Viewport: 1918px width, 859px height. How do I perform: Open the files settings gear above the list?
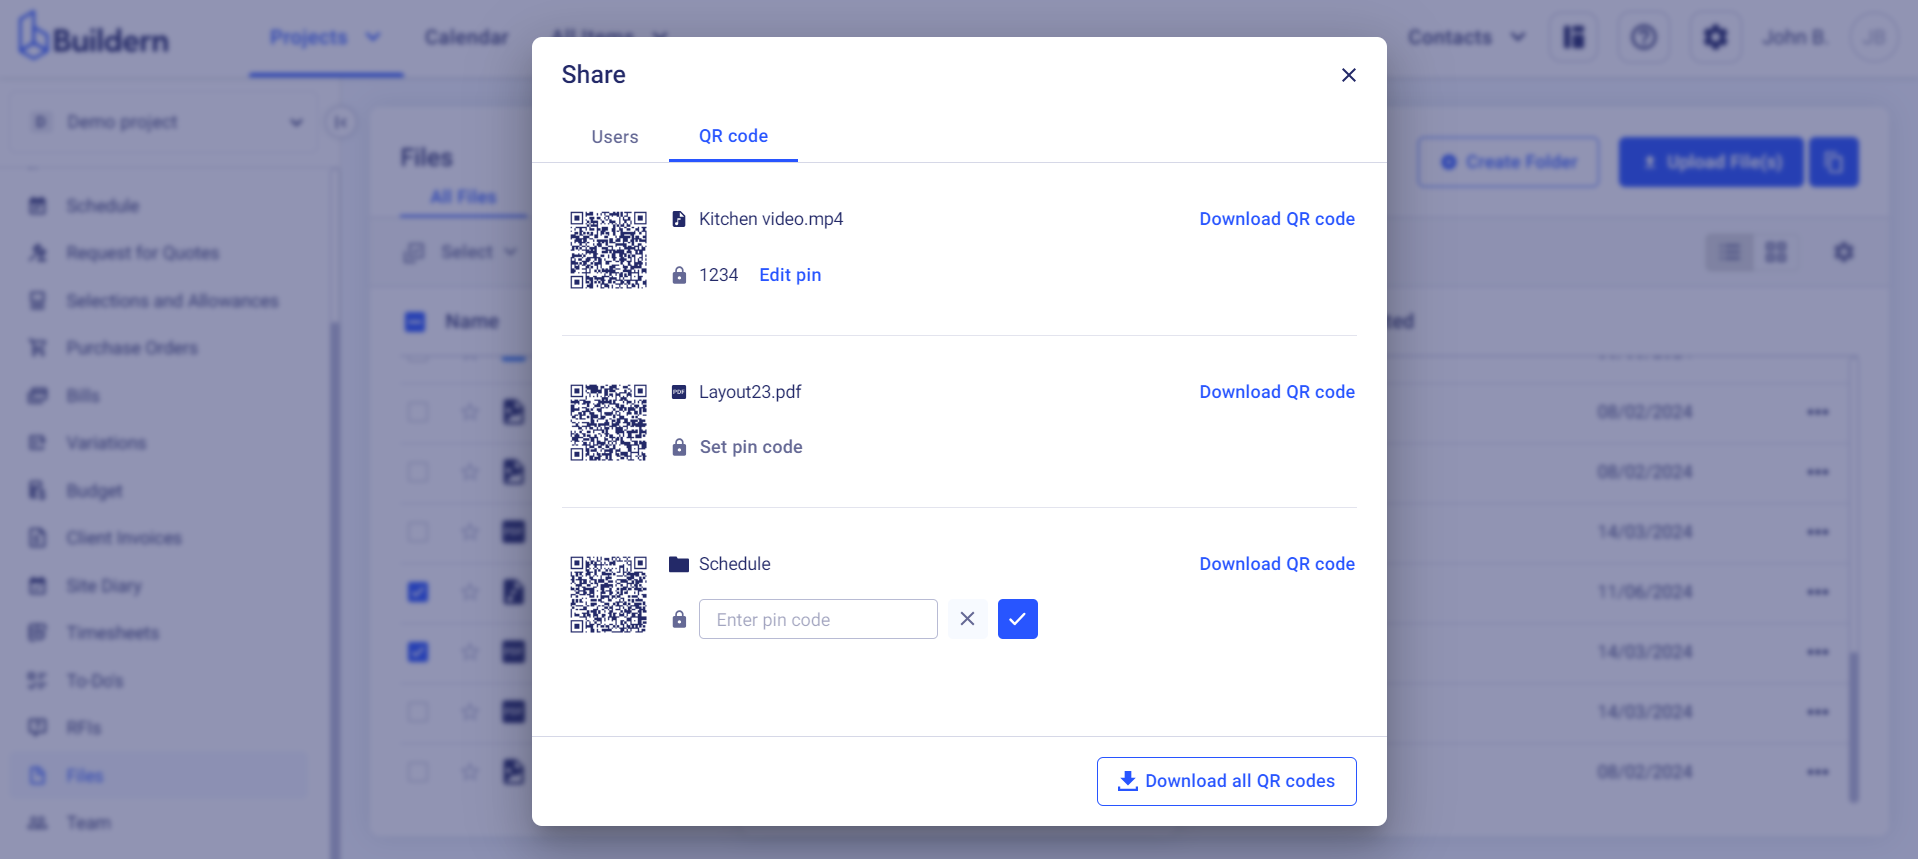point(1843,252)
